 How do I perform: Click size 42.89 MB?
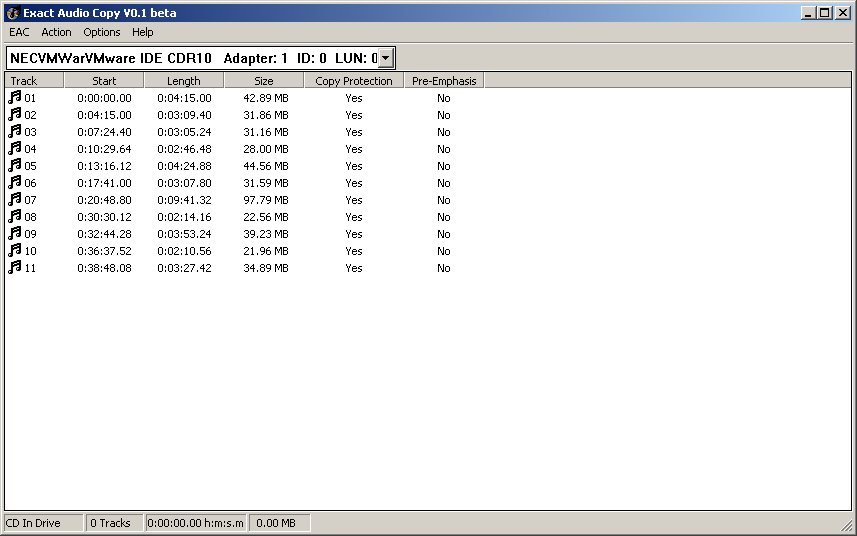click(266, 98)
